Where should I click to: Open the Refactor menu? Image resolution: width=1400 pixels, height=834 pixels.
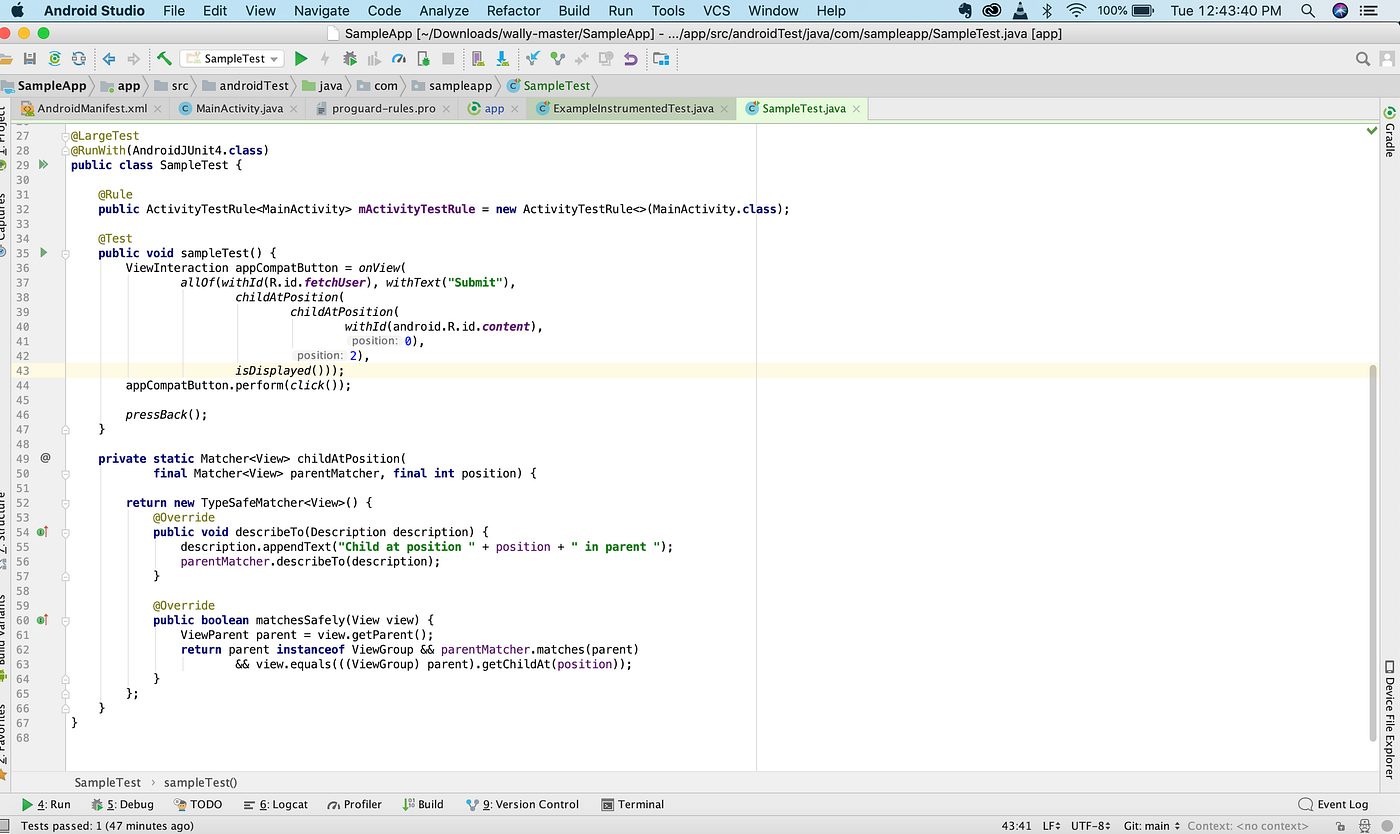click(x=513, y=11)
